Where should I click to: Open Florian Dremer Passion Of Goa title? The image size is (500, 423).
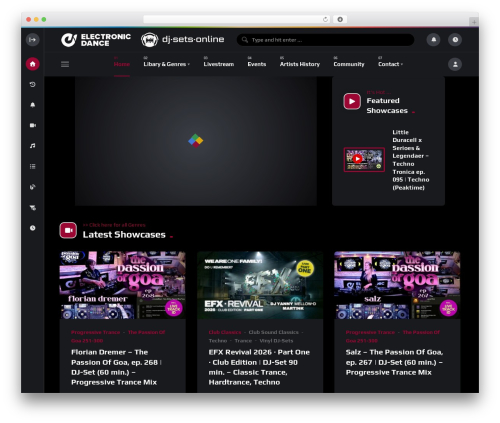tap(116, 367)
